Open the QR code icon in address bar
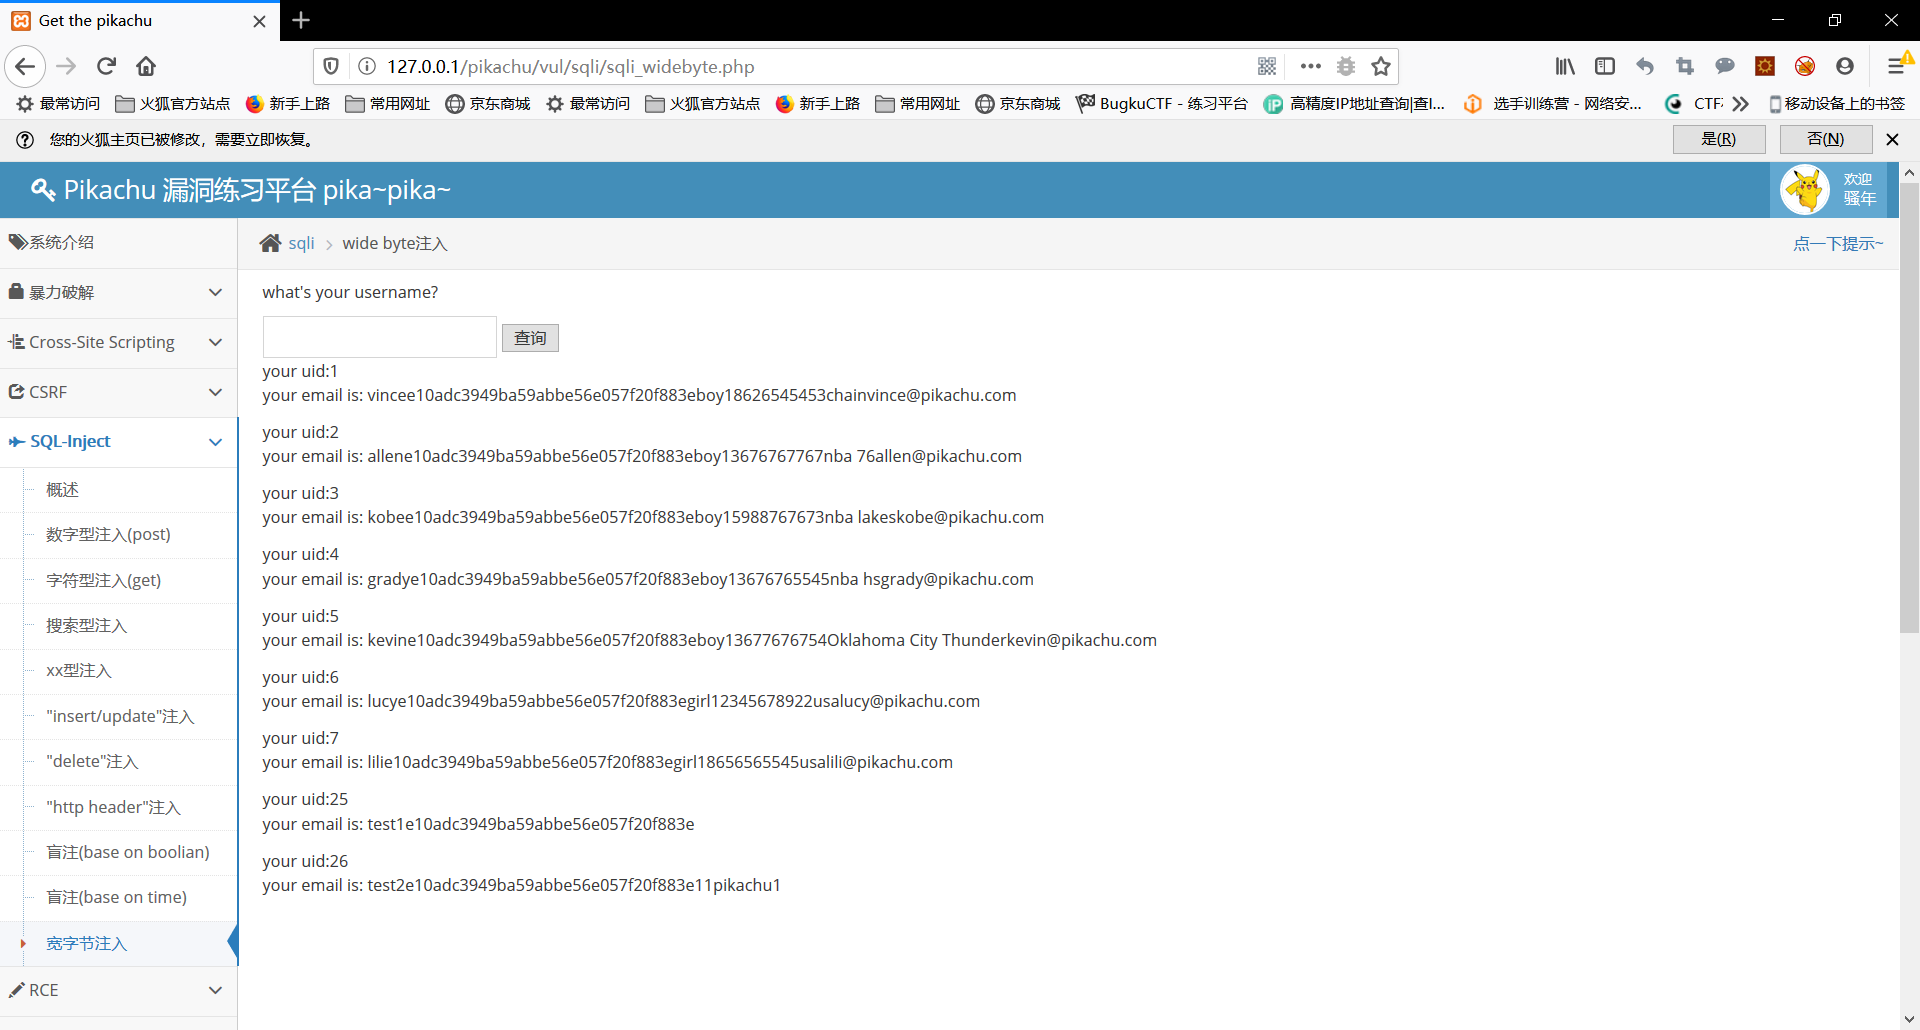1920x1030 pixels. tap(1267, 66)
